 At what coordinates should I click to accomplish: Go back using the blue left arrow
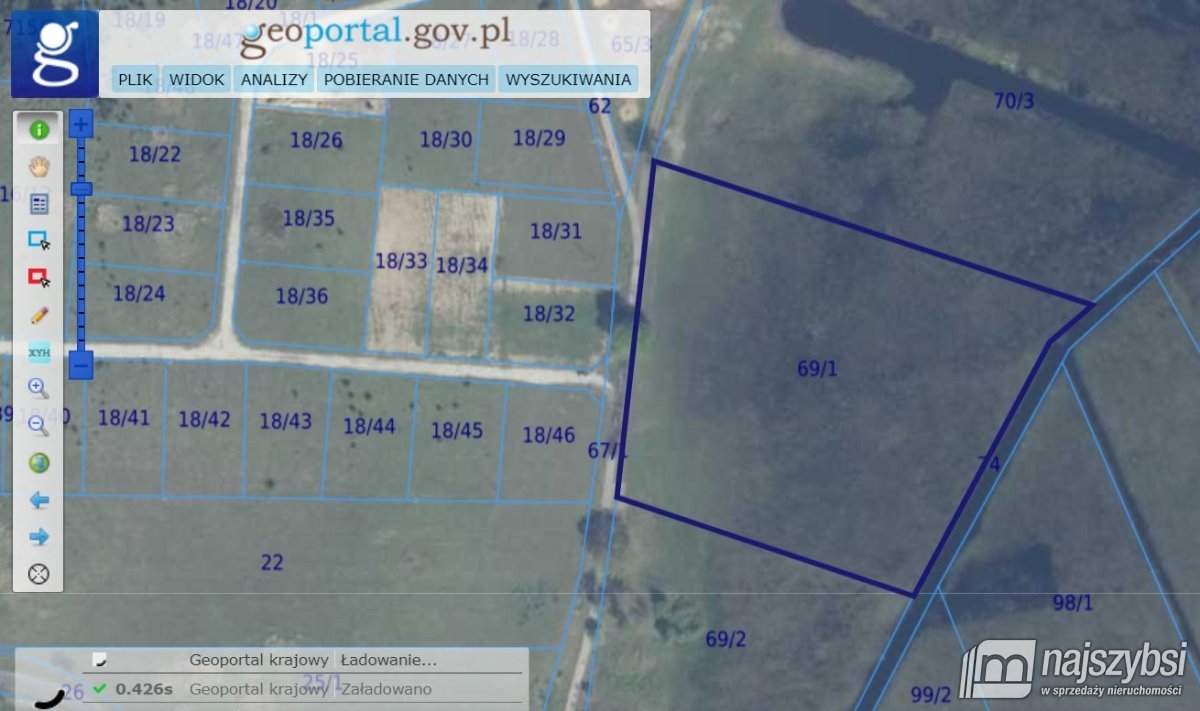pos(38,499)
